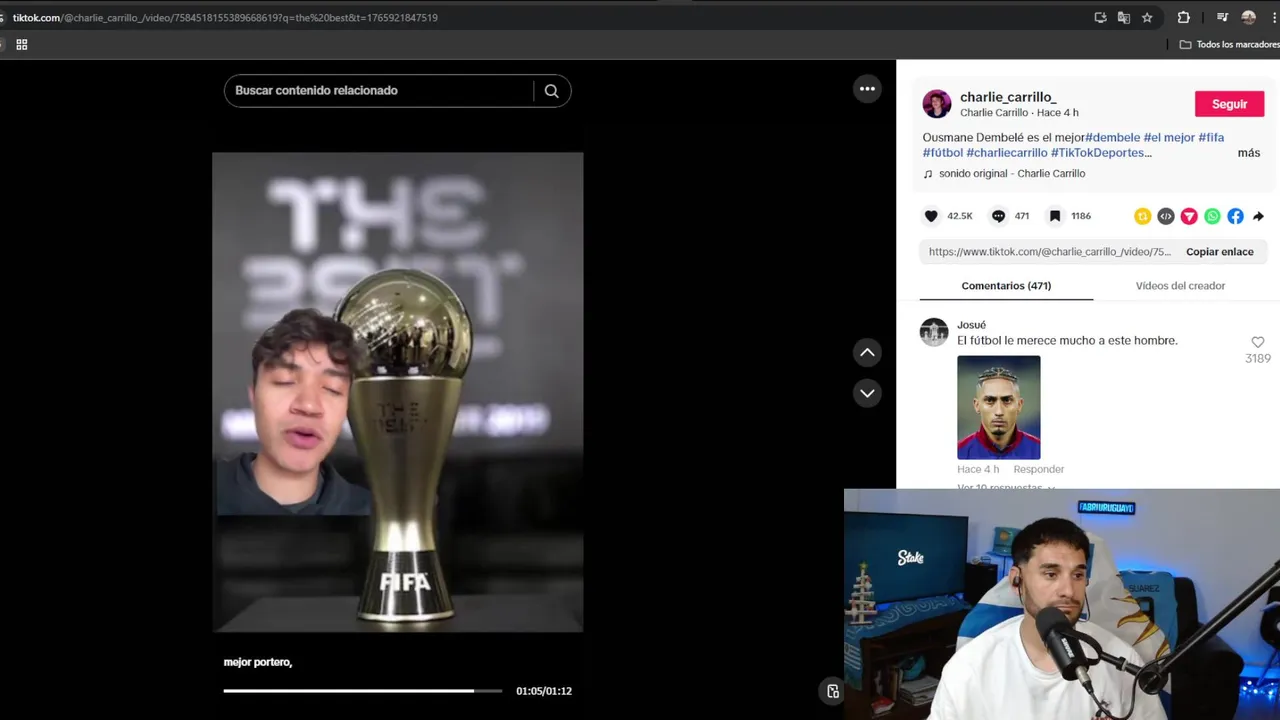Screen dimensions: 1280x720
Task: Share the video on Facebook
Action: [x=1235, y=216]
